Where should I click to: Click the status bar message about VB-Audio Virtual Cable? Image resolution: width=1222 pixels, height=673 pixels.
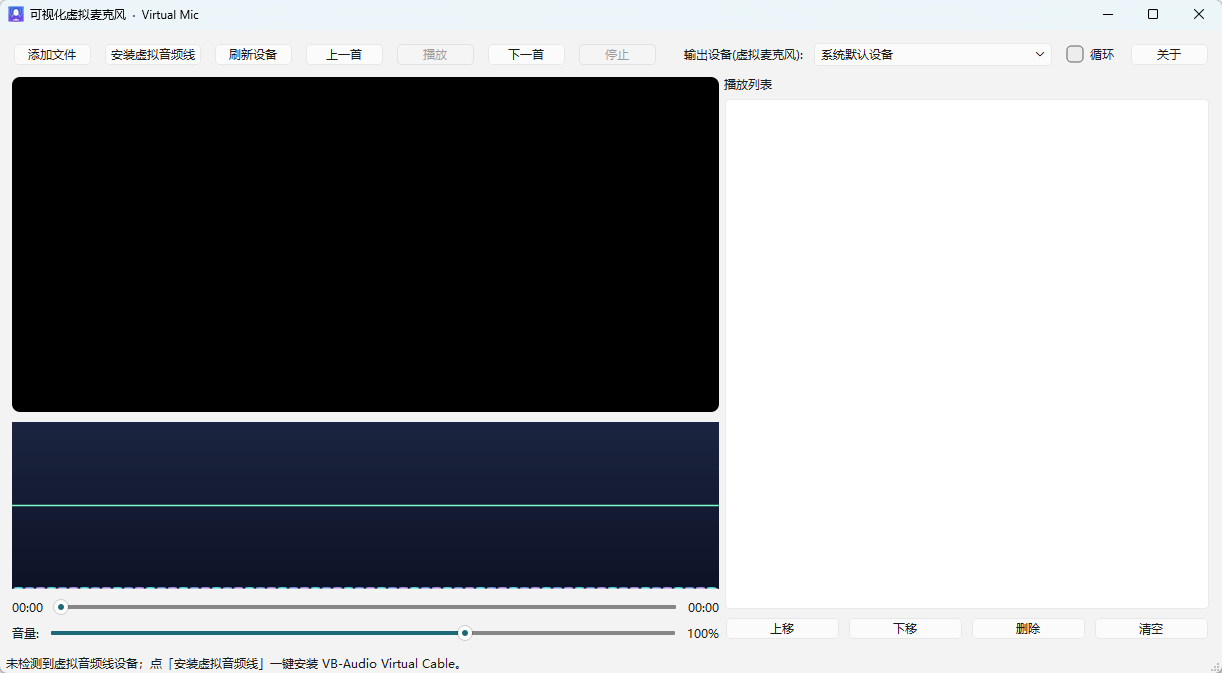235,663
